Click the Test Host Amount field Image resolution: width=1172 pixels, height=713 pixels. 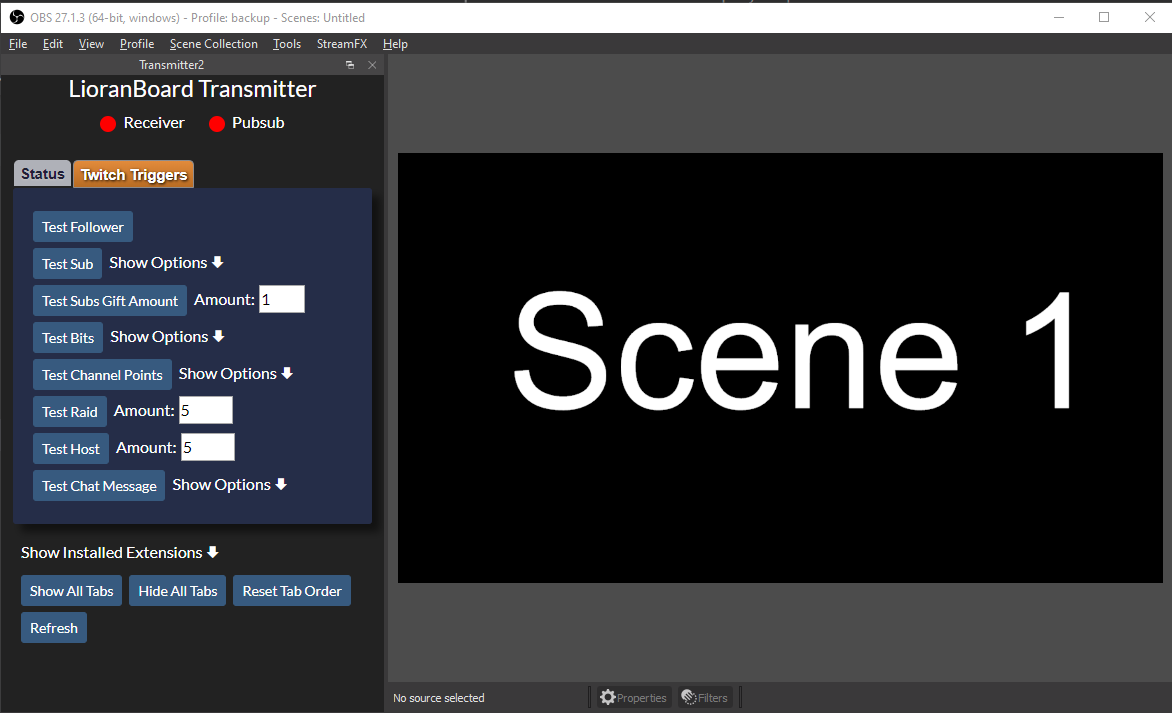[207, 448]
